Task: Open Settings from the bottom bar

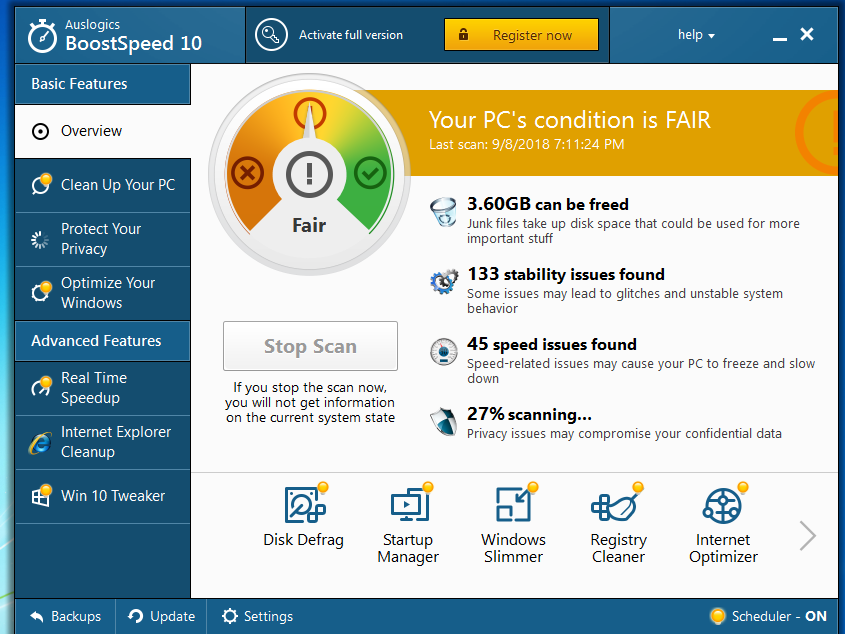Action: point(257,616)
